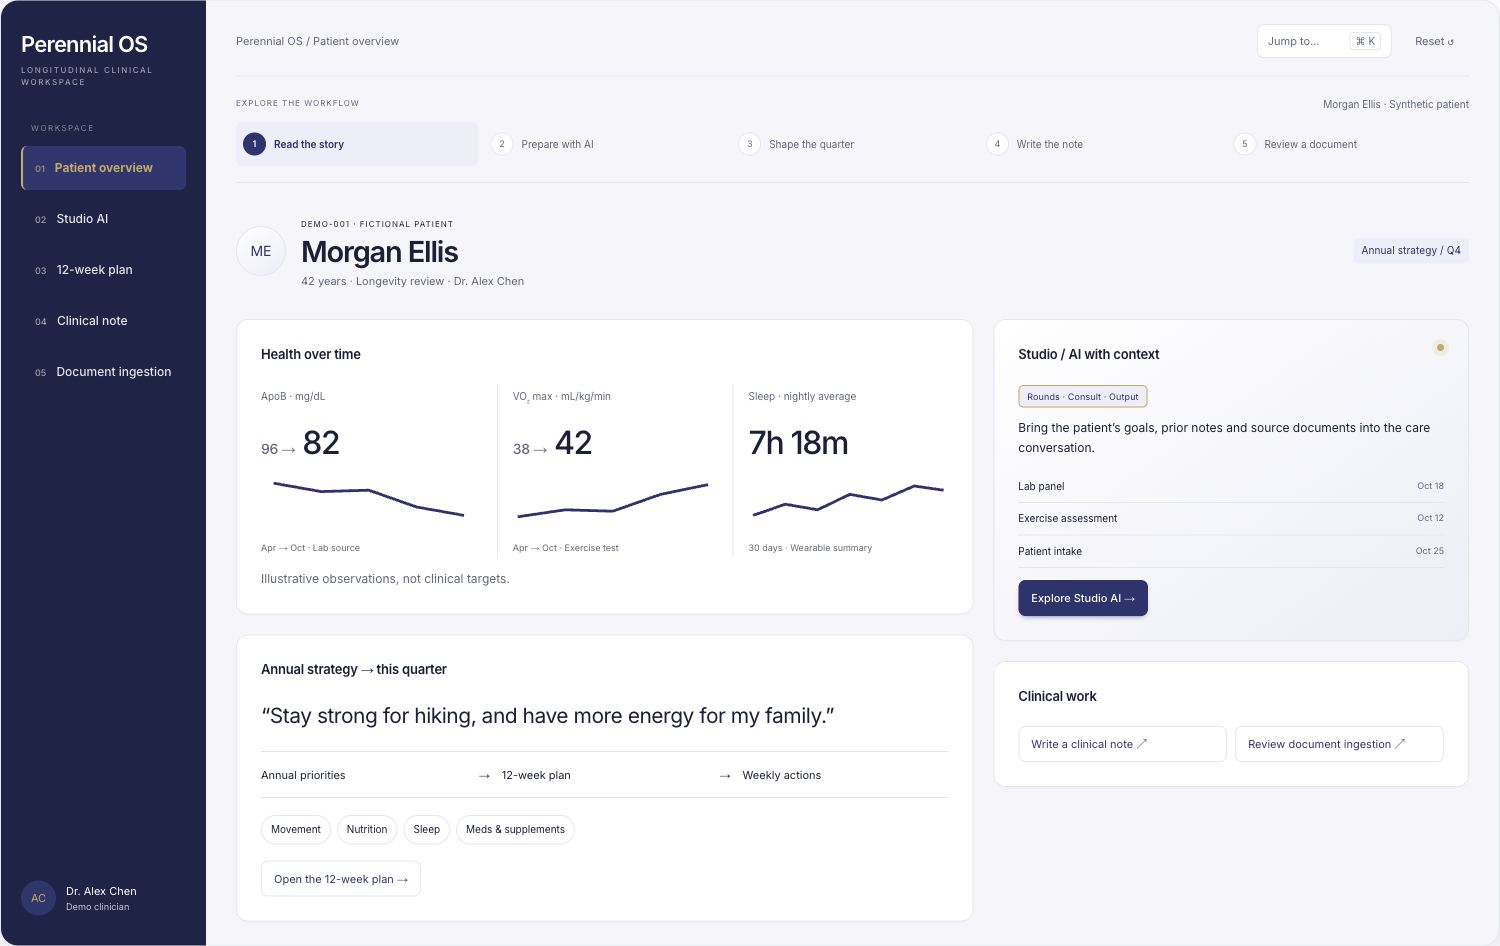
Task: Open the Patient overview sidebar item
Action: coord(104,168)
